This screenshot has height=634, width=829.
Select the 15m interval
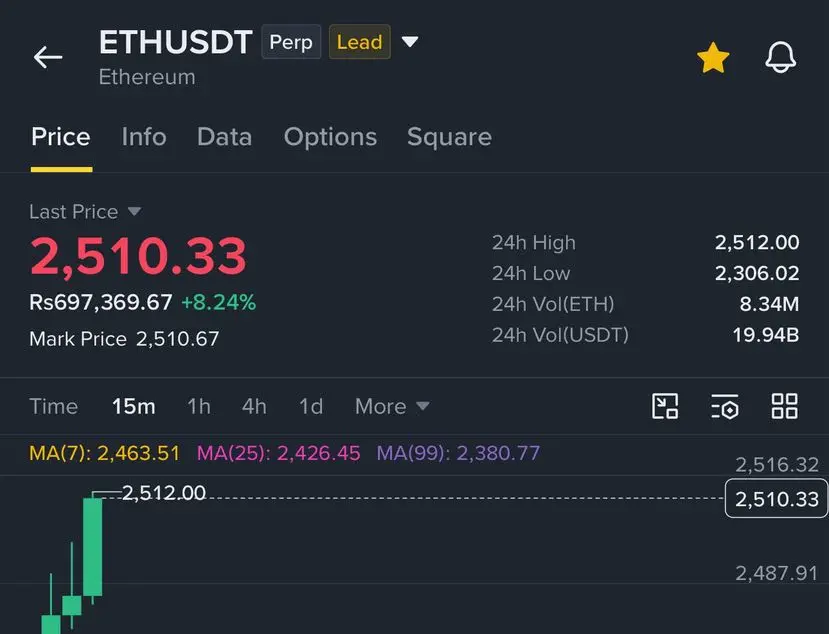click(134, 407)
